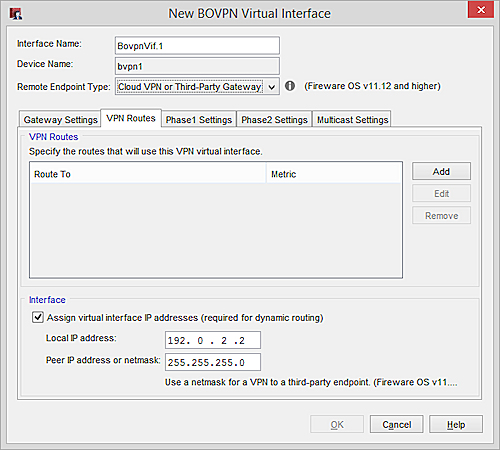Uncheck Assign virtual interface IP addresses

point(38,317)
